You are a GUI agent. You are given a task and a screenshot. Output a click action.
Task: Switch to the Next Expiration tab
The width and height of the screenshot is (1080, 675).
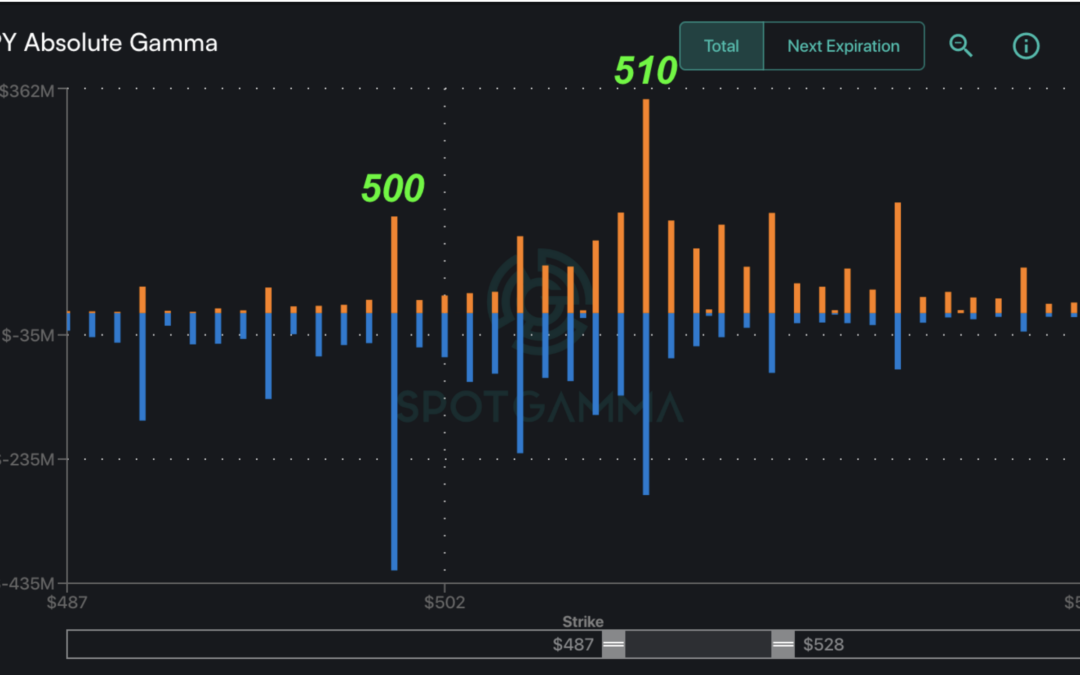point(843,46)
